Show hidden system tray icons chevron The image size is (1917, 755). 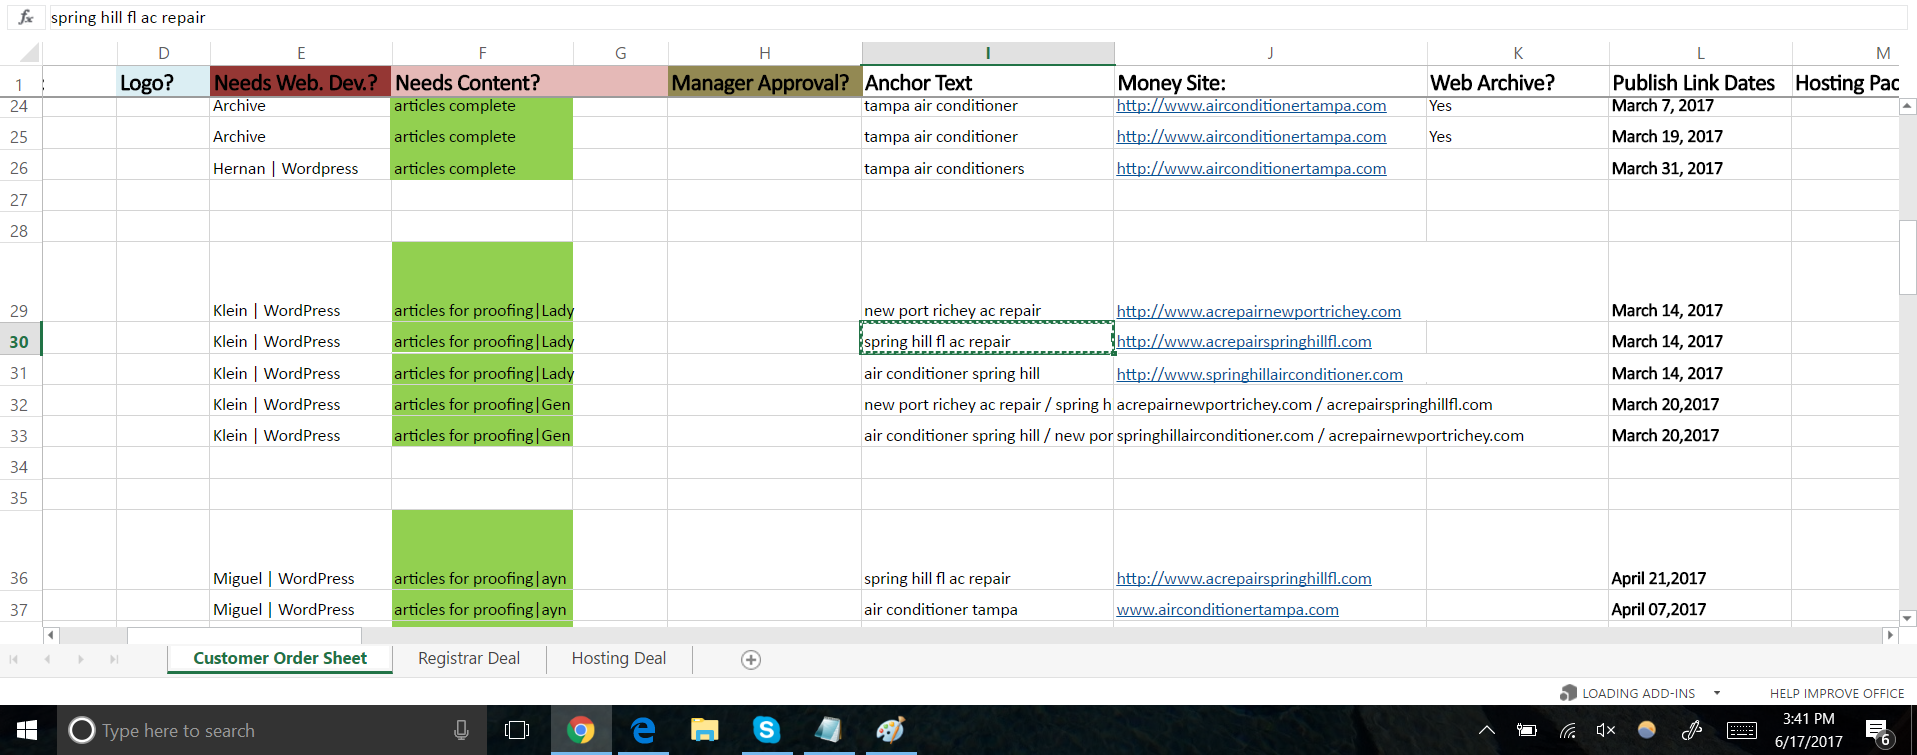pyautogui.click(x=1487, y=730)
